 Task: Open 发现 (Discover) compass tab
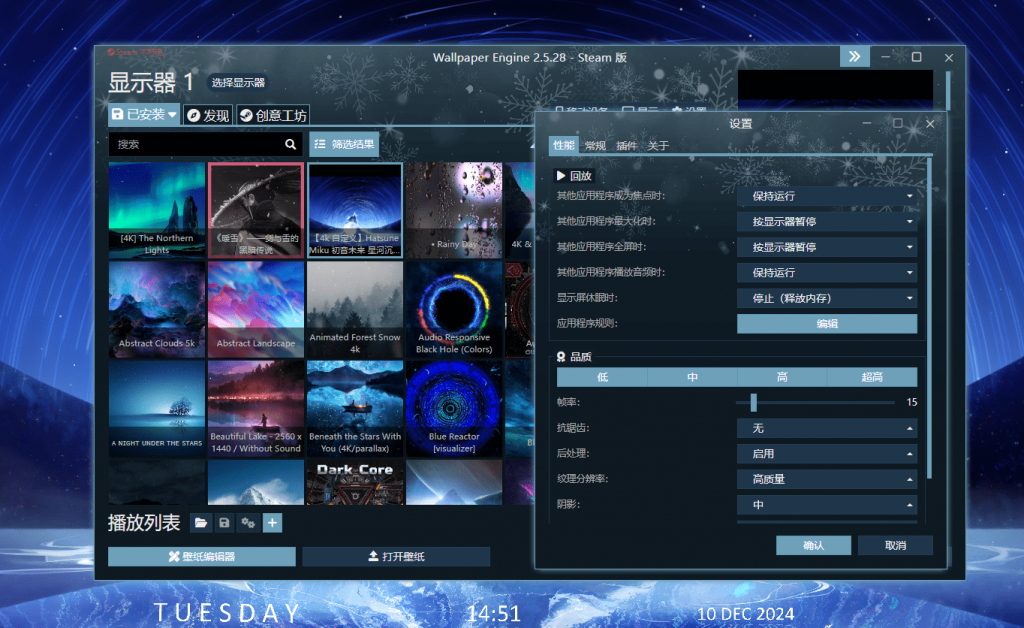click(208, 115)
